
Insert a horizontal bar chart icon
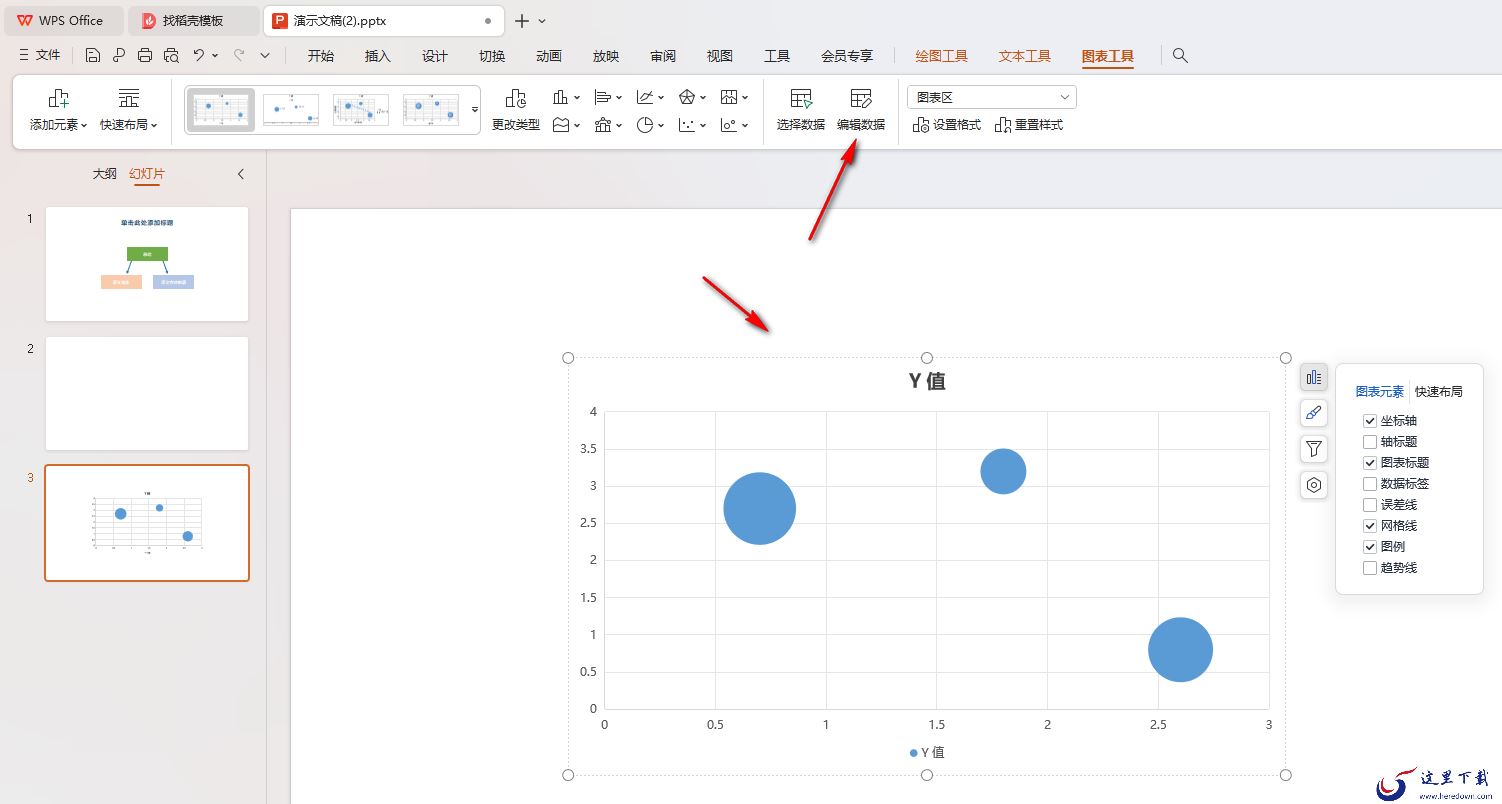tap(603, 97)
